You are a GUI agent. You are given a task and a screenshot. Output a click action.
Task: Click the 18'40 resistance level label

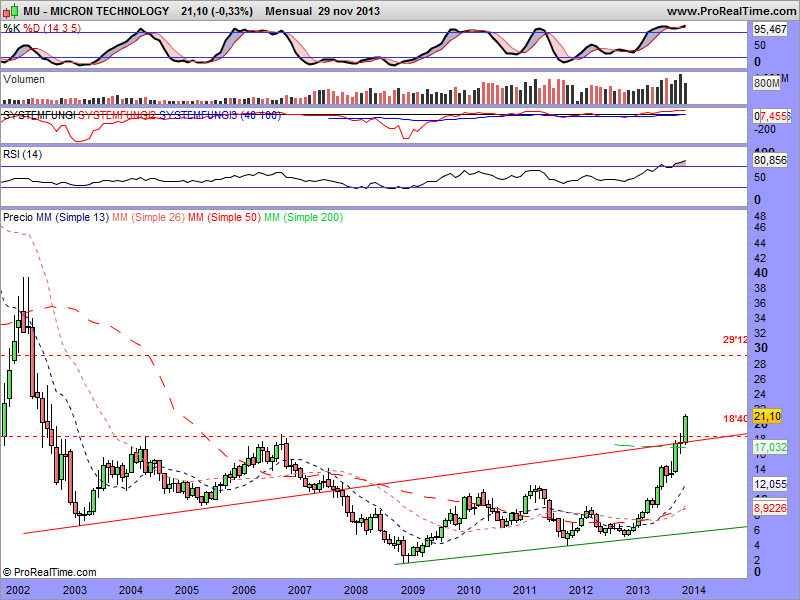click(735, 419)
